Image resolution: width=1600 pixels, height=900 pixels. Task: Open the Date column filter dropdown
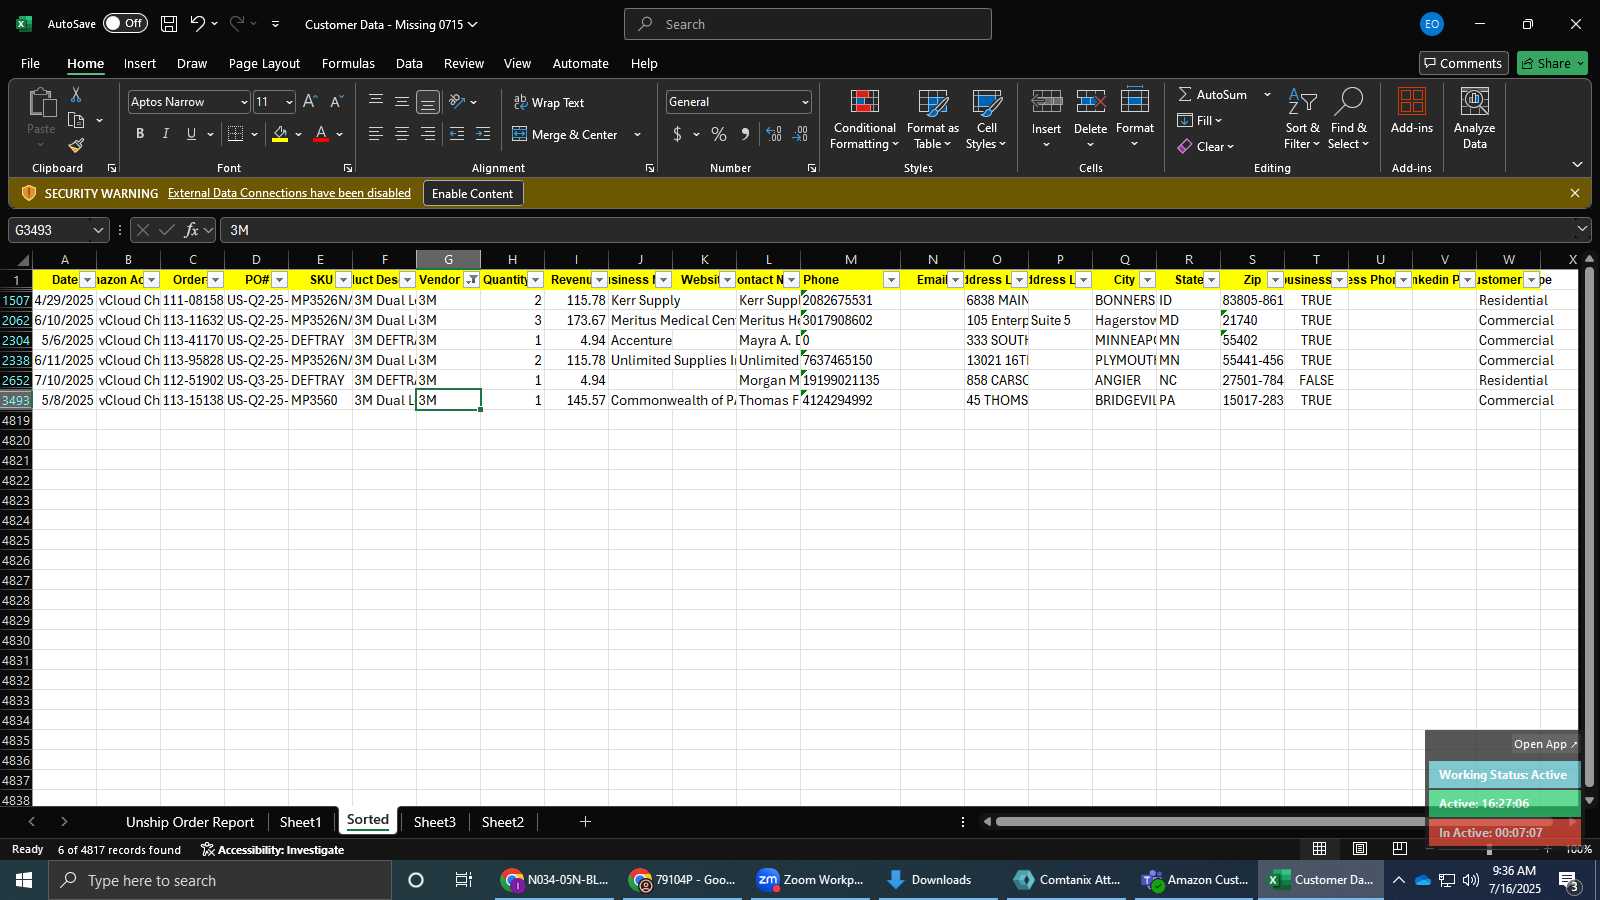click(88, 280)
